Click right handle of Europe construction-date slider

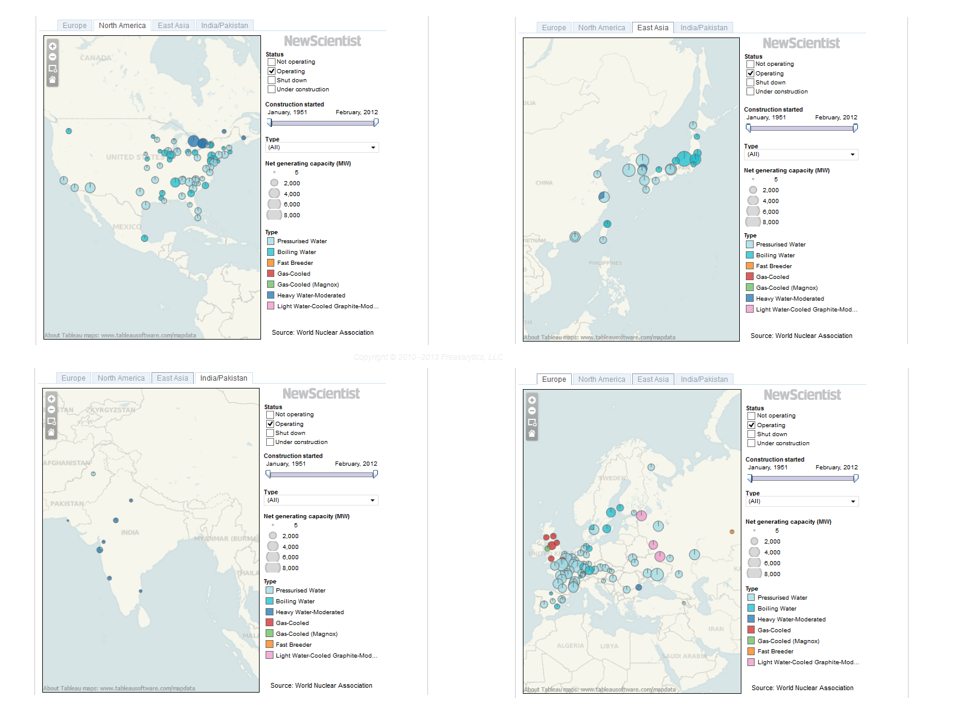(856, 478)
